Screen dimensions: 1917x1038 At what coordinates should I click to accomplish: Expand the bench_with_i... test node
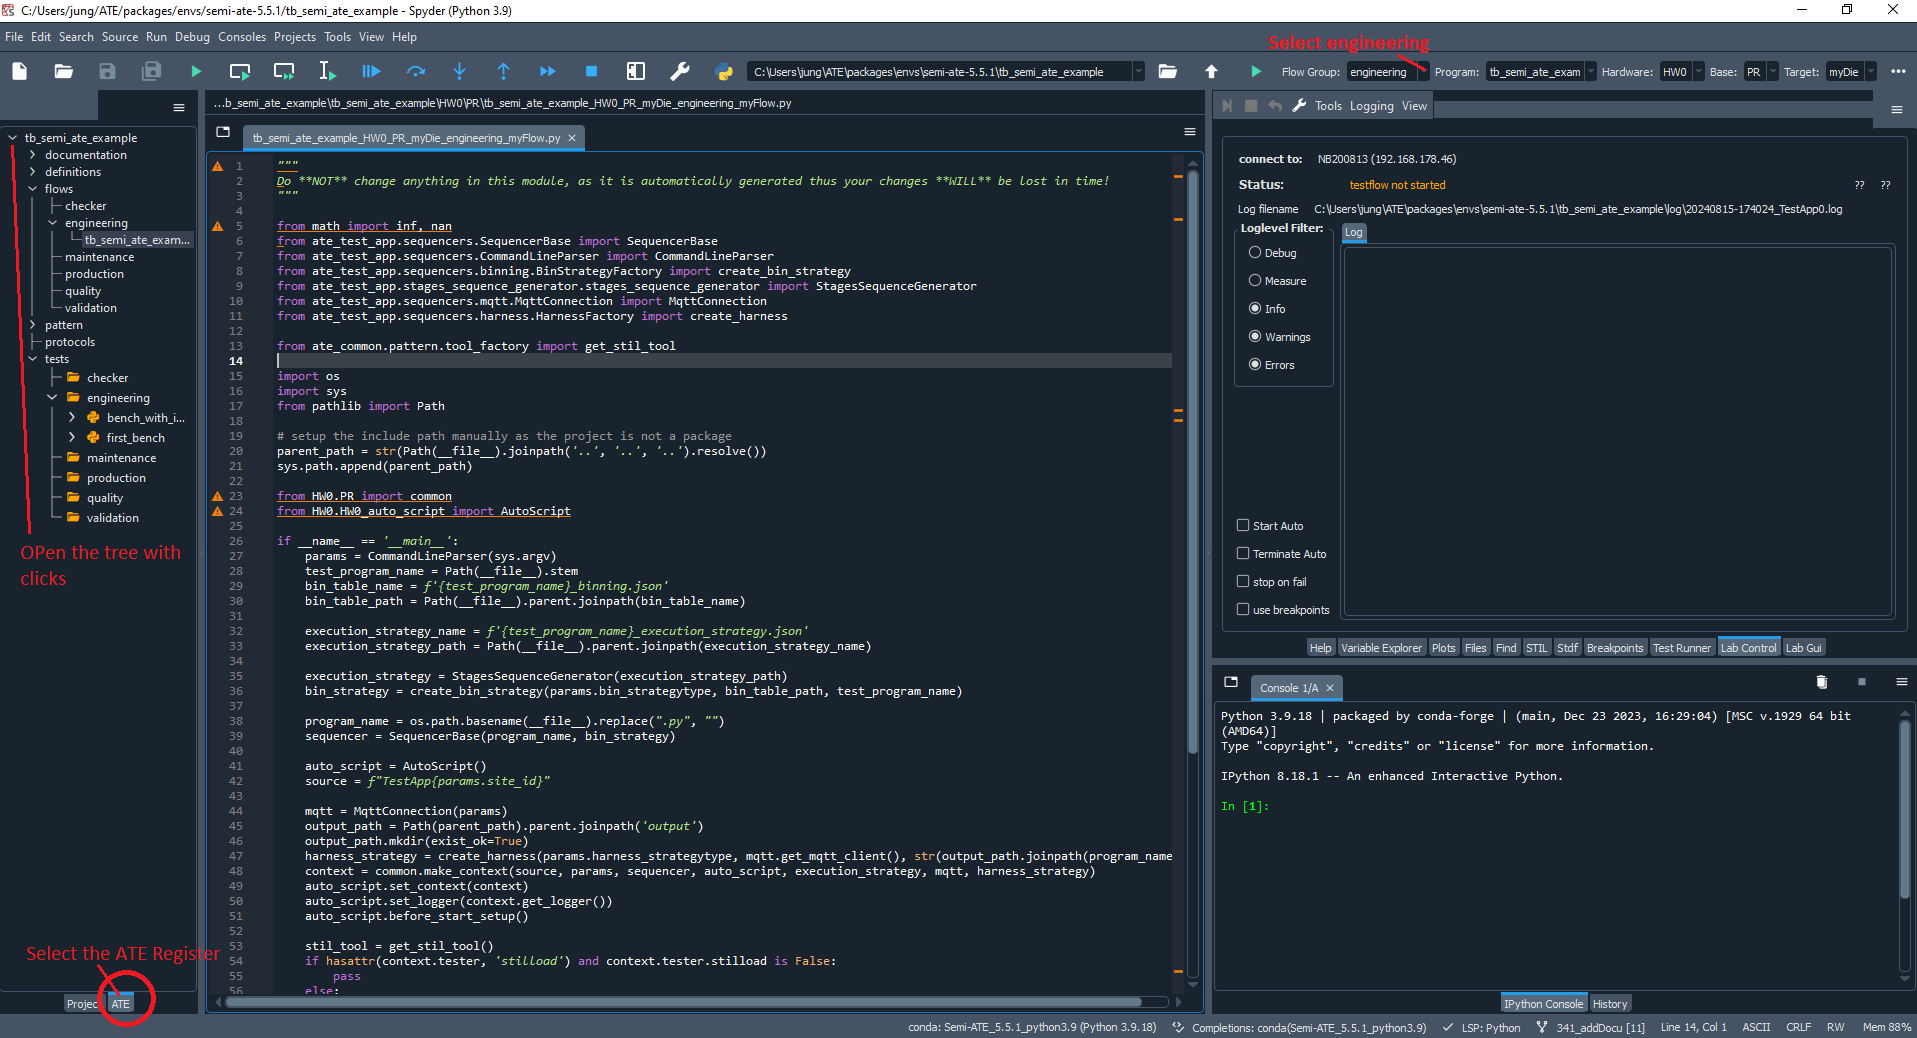[x=72, y=418]
